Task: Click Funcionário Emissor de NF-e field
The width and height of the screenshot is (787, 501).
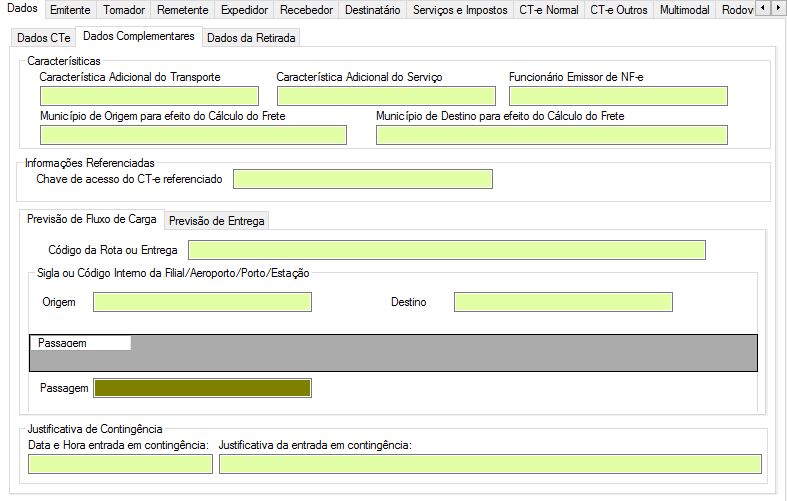Action: click(618, 96)
